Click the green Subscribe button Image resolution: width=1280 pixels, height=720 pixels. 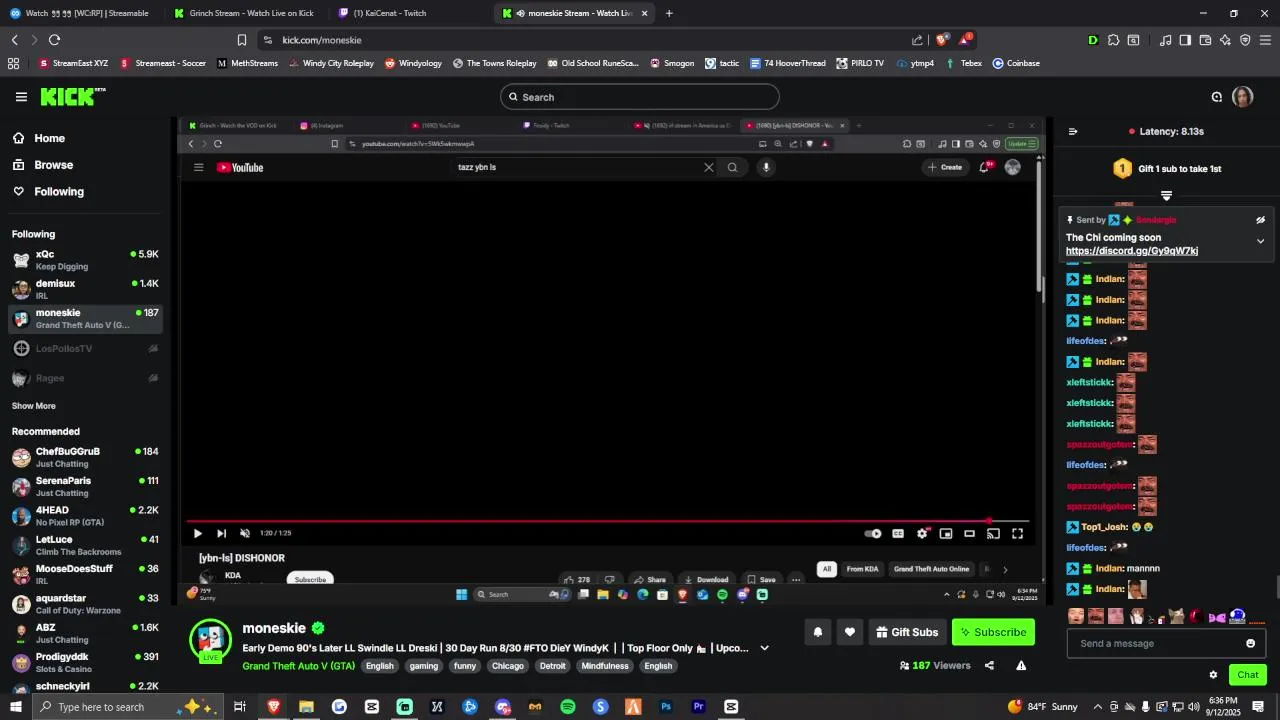(x=993, y=632)
